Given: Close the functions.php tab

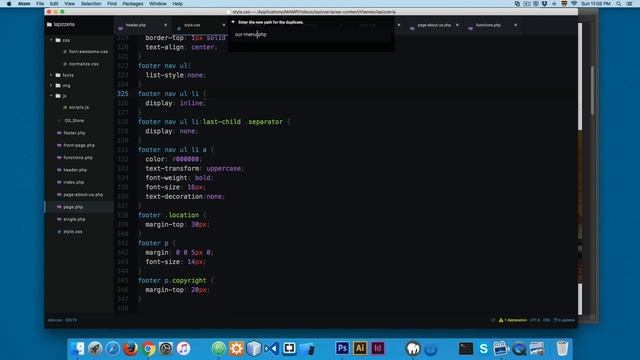Looking at the screenshot, I should 516,25.
